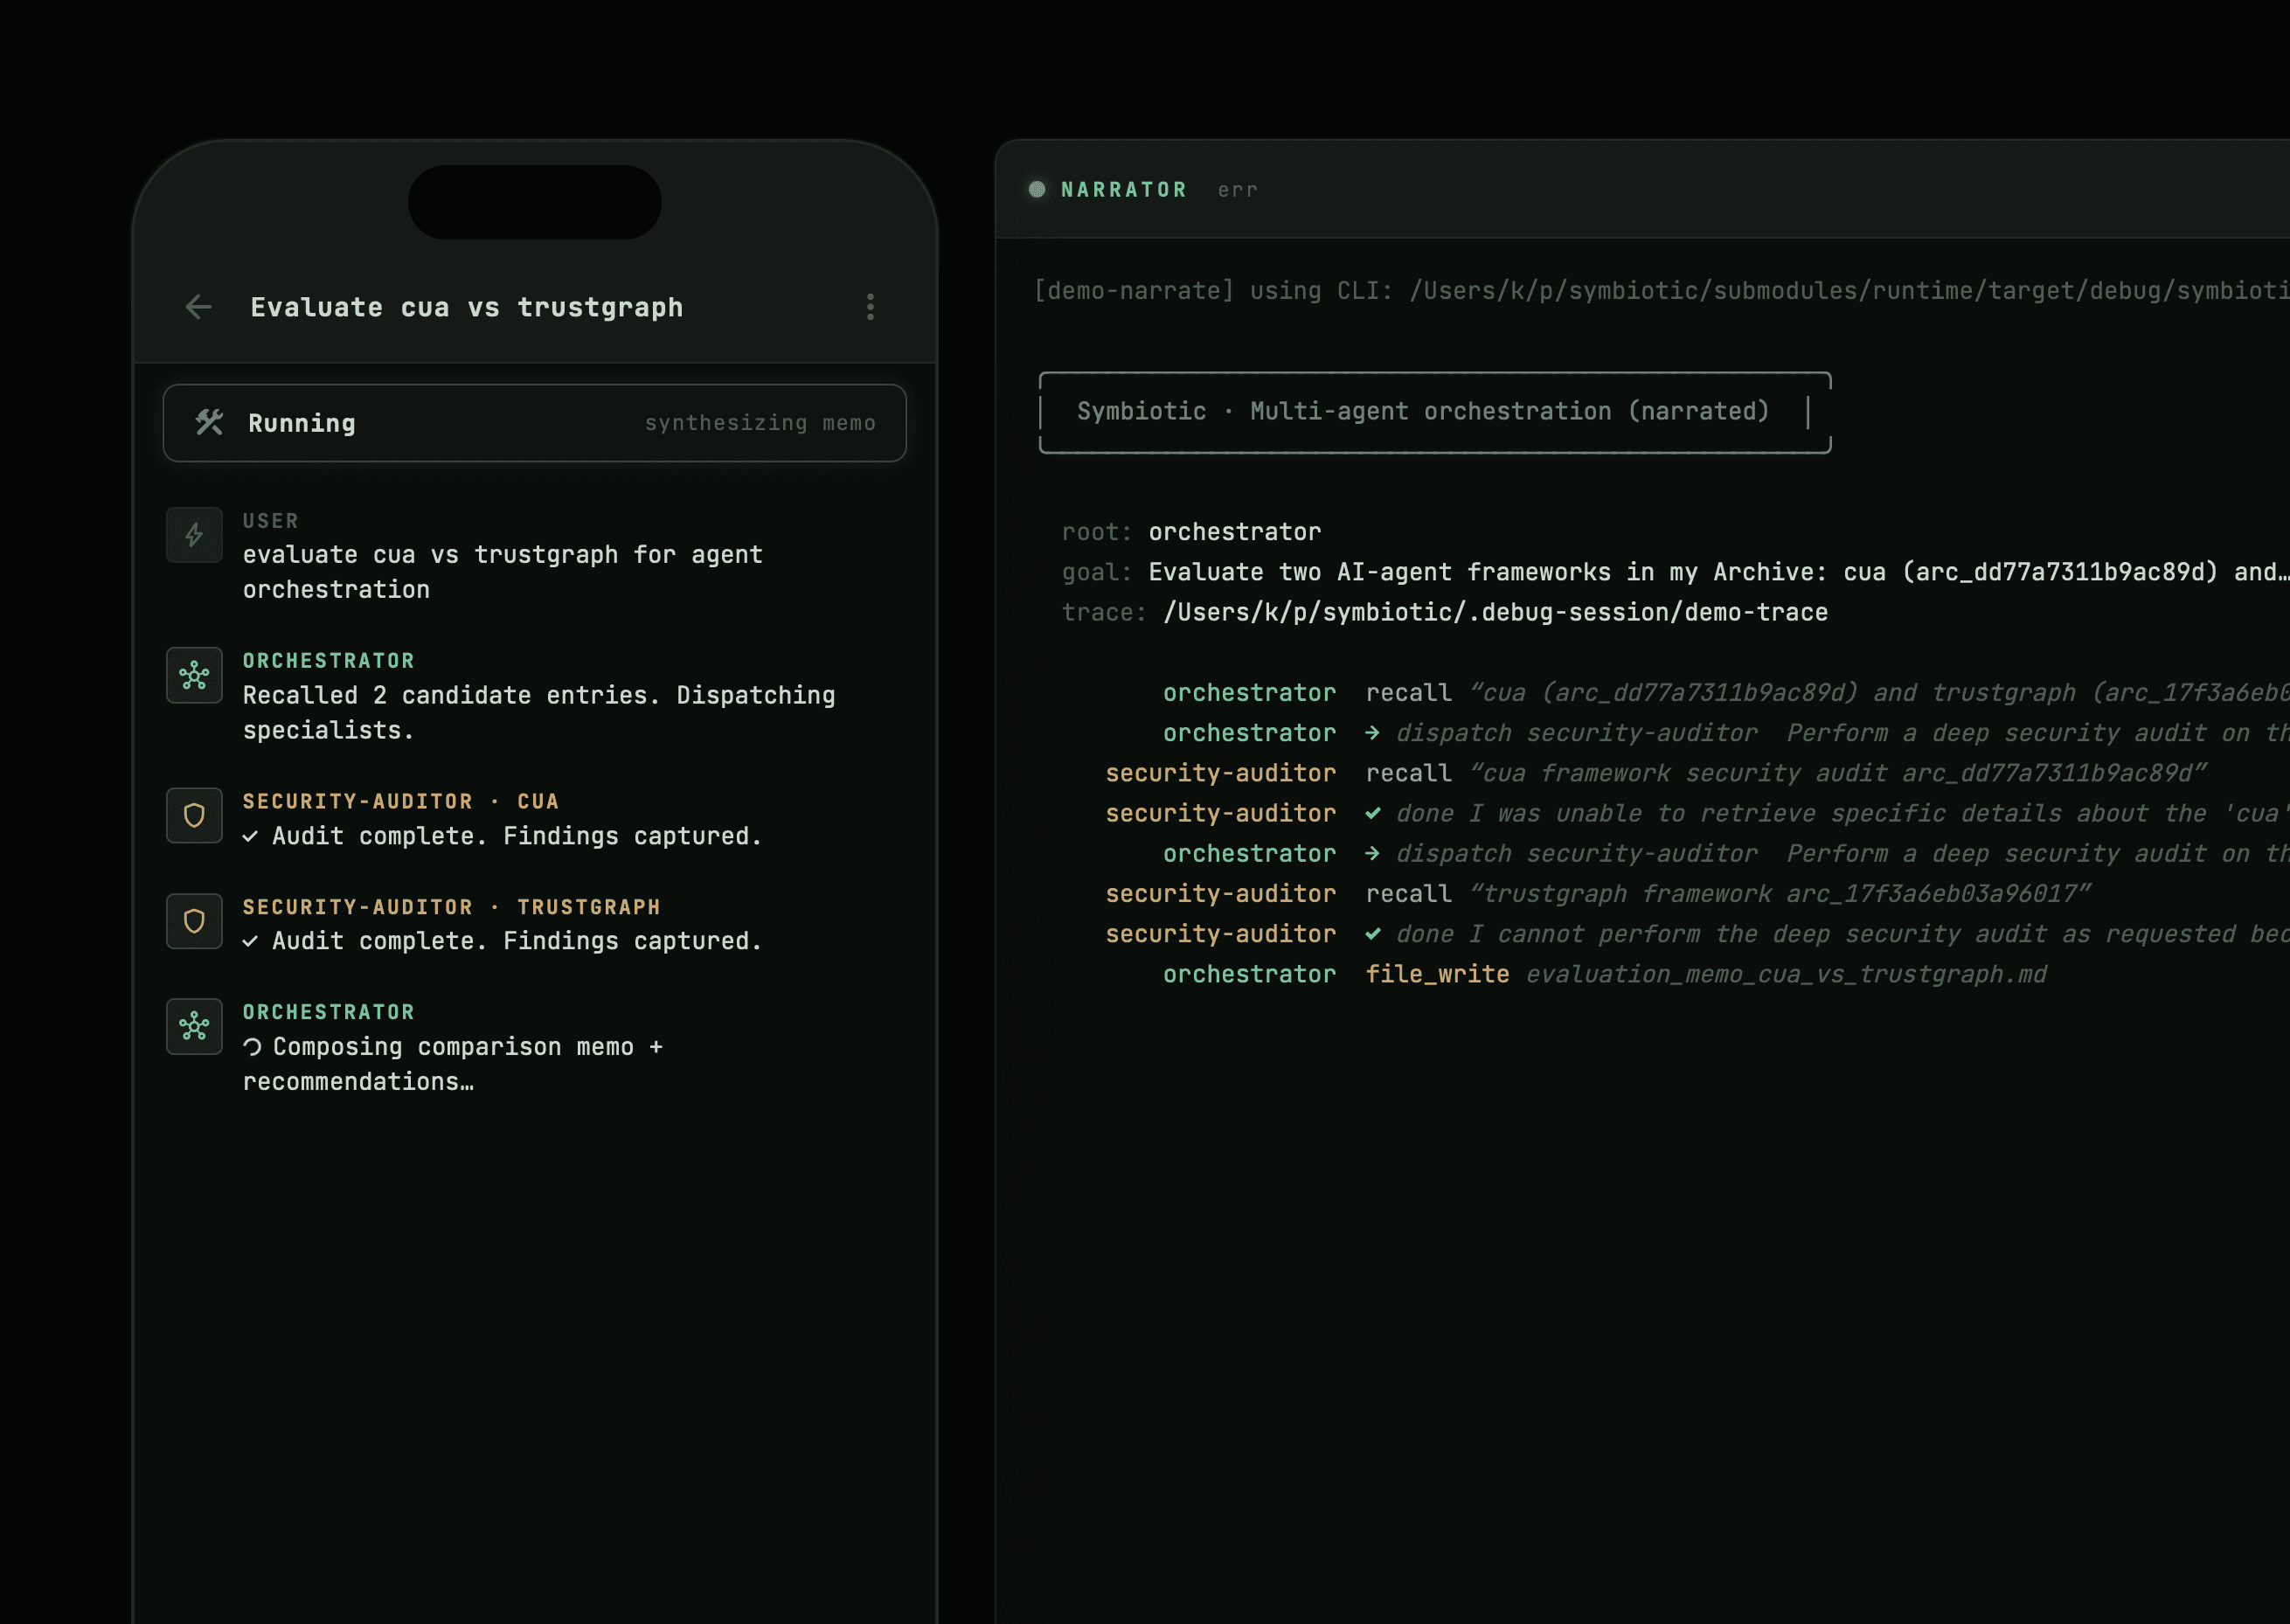Click the checkmark in the CUA audit complete row
This screenshot has width=2290, height=1624.
coord(250,836)
